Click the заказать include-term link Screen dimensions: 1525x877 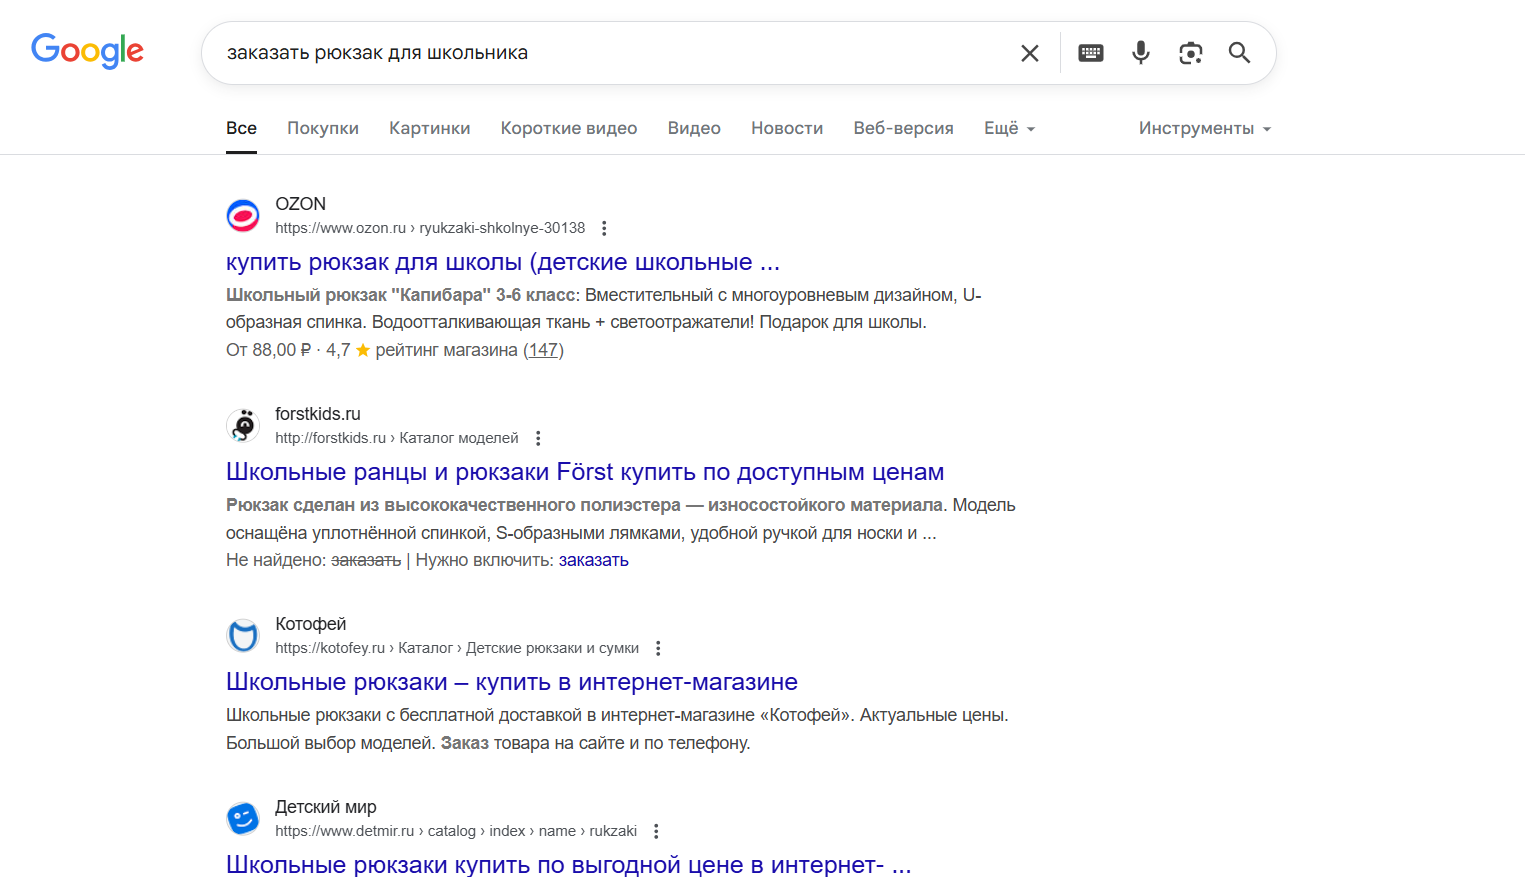pyautogui.click(x=591, y=560)
